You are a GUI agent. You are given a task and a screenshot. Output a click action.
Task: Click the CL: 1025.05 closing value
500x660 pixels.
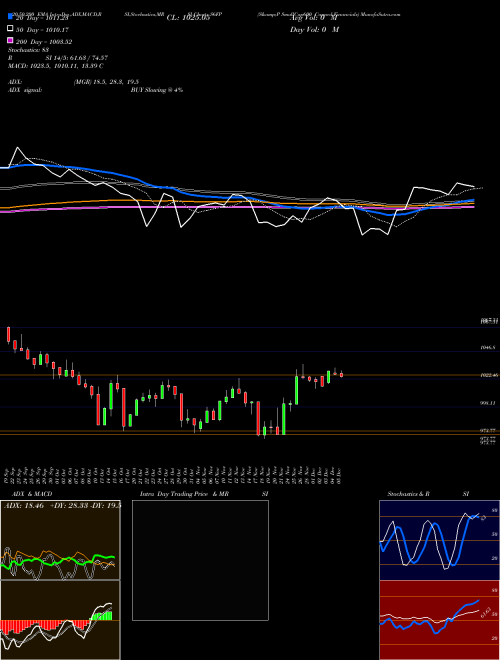[188, 18]
